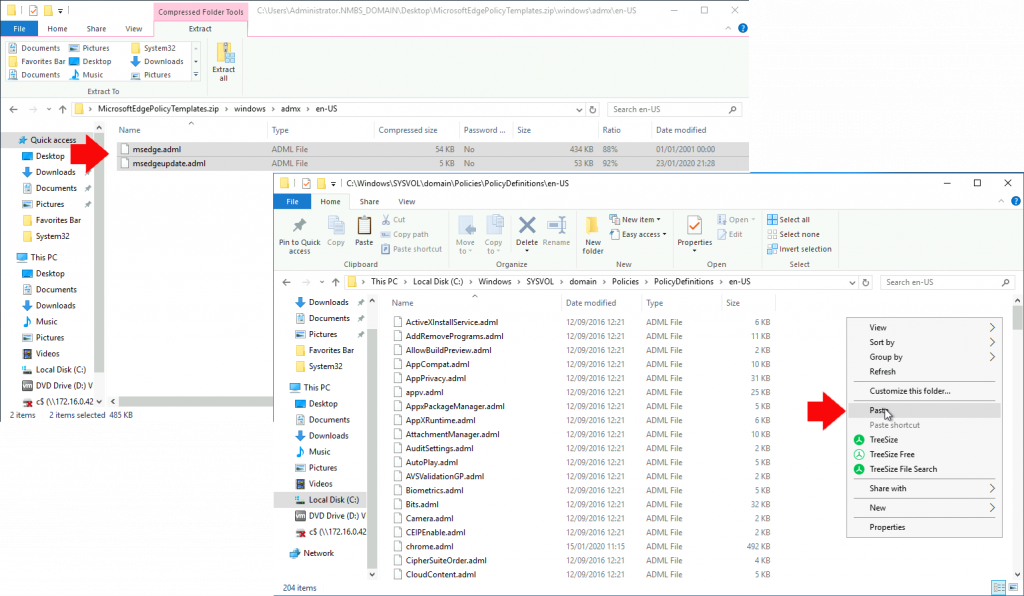Refresh the zip window address bar
Image resolution: width=1024 pixels, height=596 pixels.
point(593,109)
